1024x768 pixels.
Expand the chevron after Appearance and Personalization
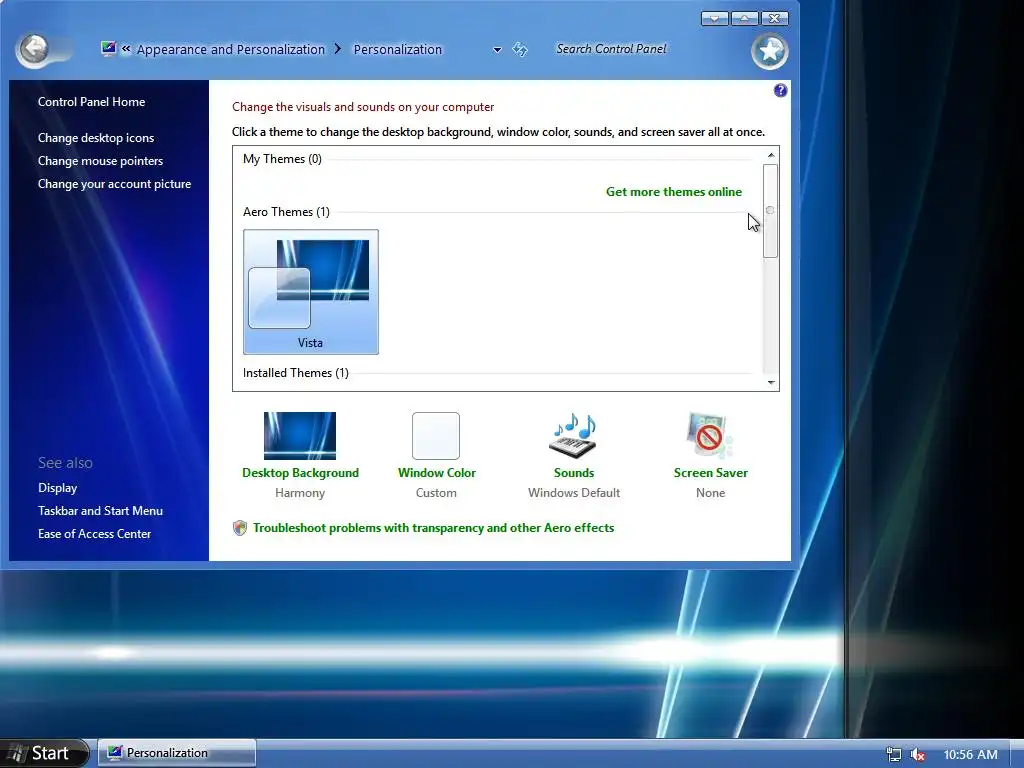point(338,49)
